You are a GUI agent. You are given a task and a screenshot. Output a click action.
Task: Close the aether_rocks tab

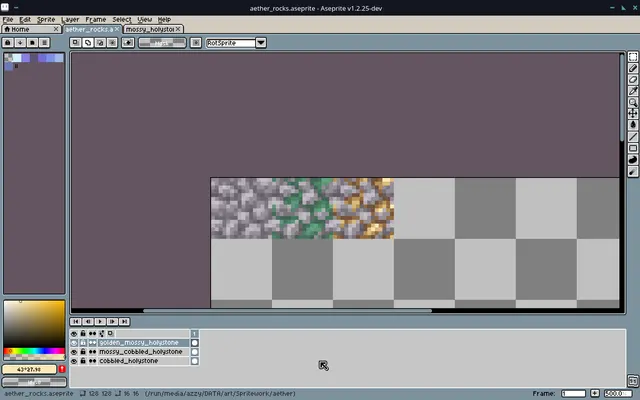(x=117, y=29)
